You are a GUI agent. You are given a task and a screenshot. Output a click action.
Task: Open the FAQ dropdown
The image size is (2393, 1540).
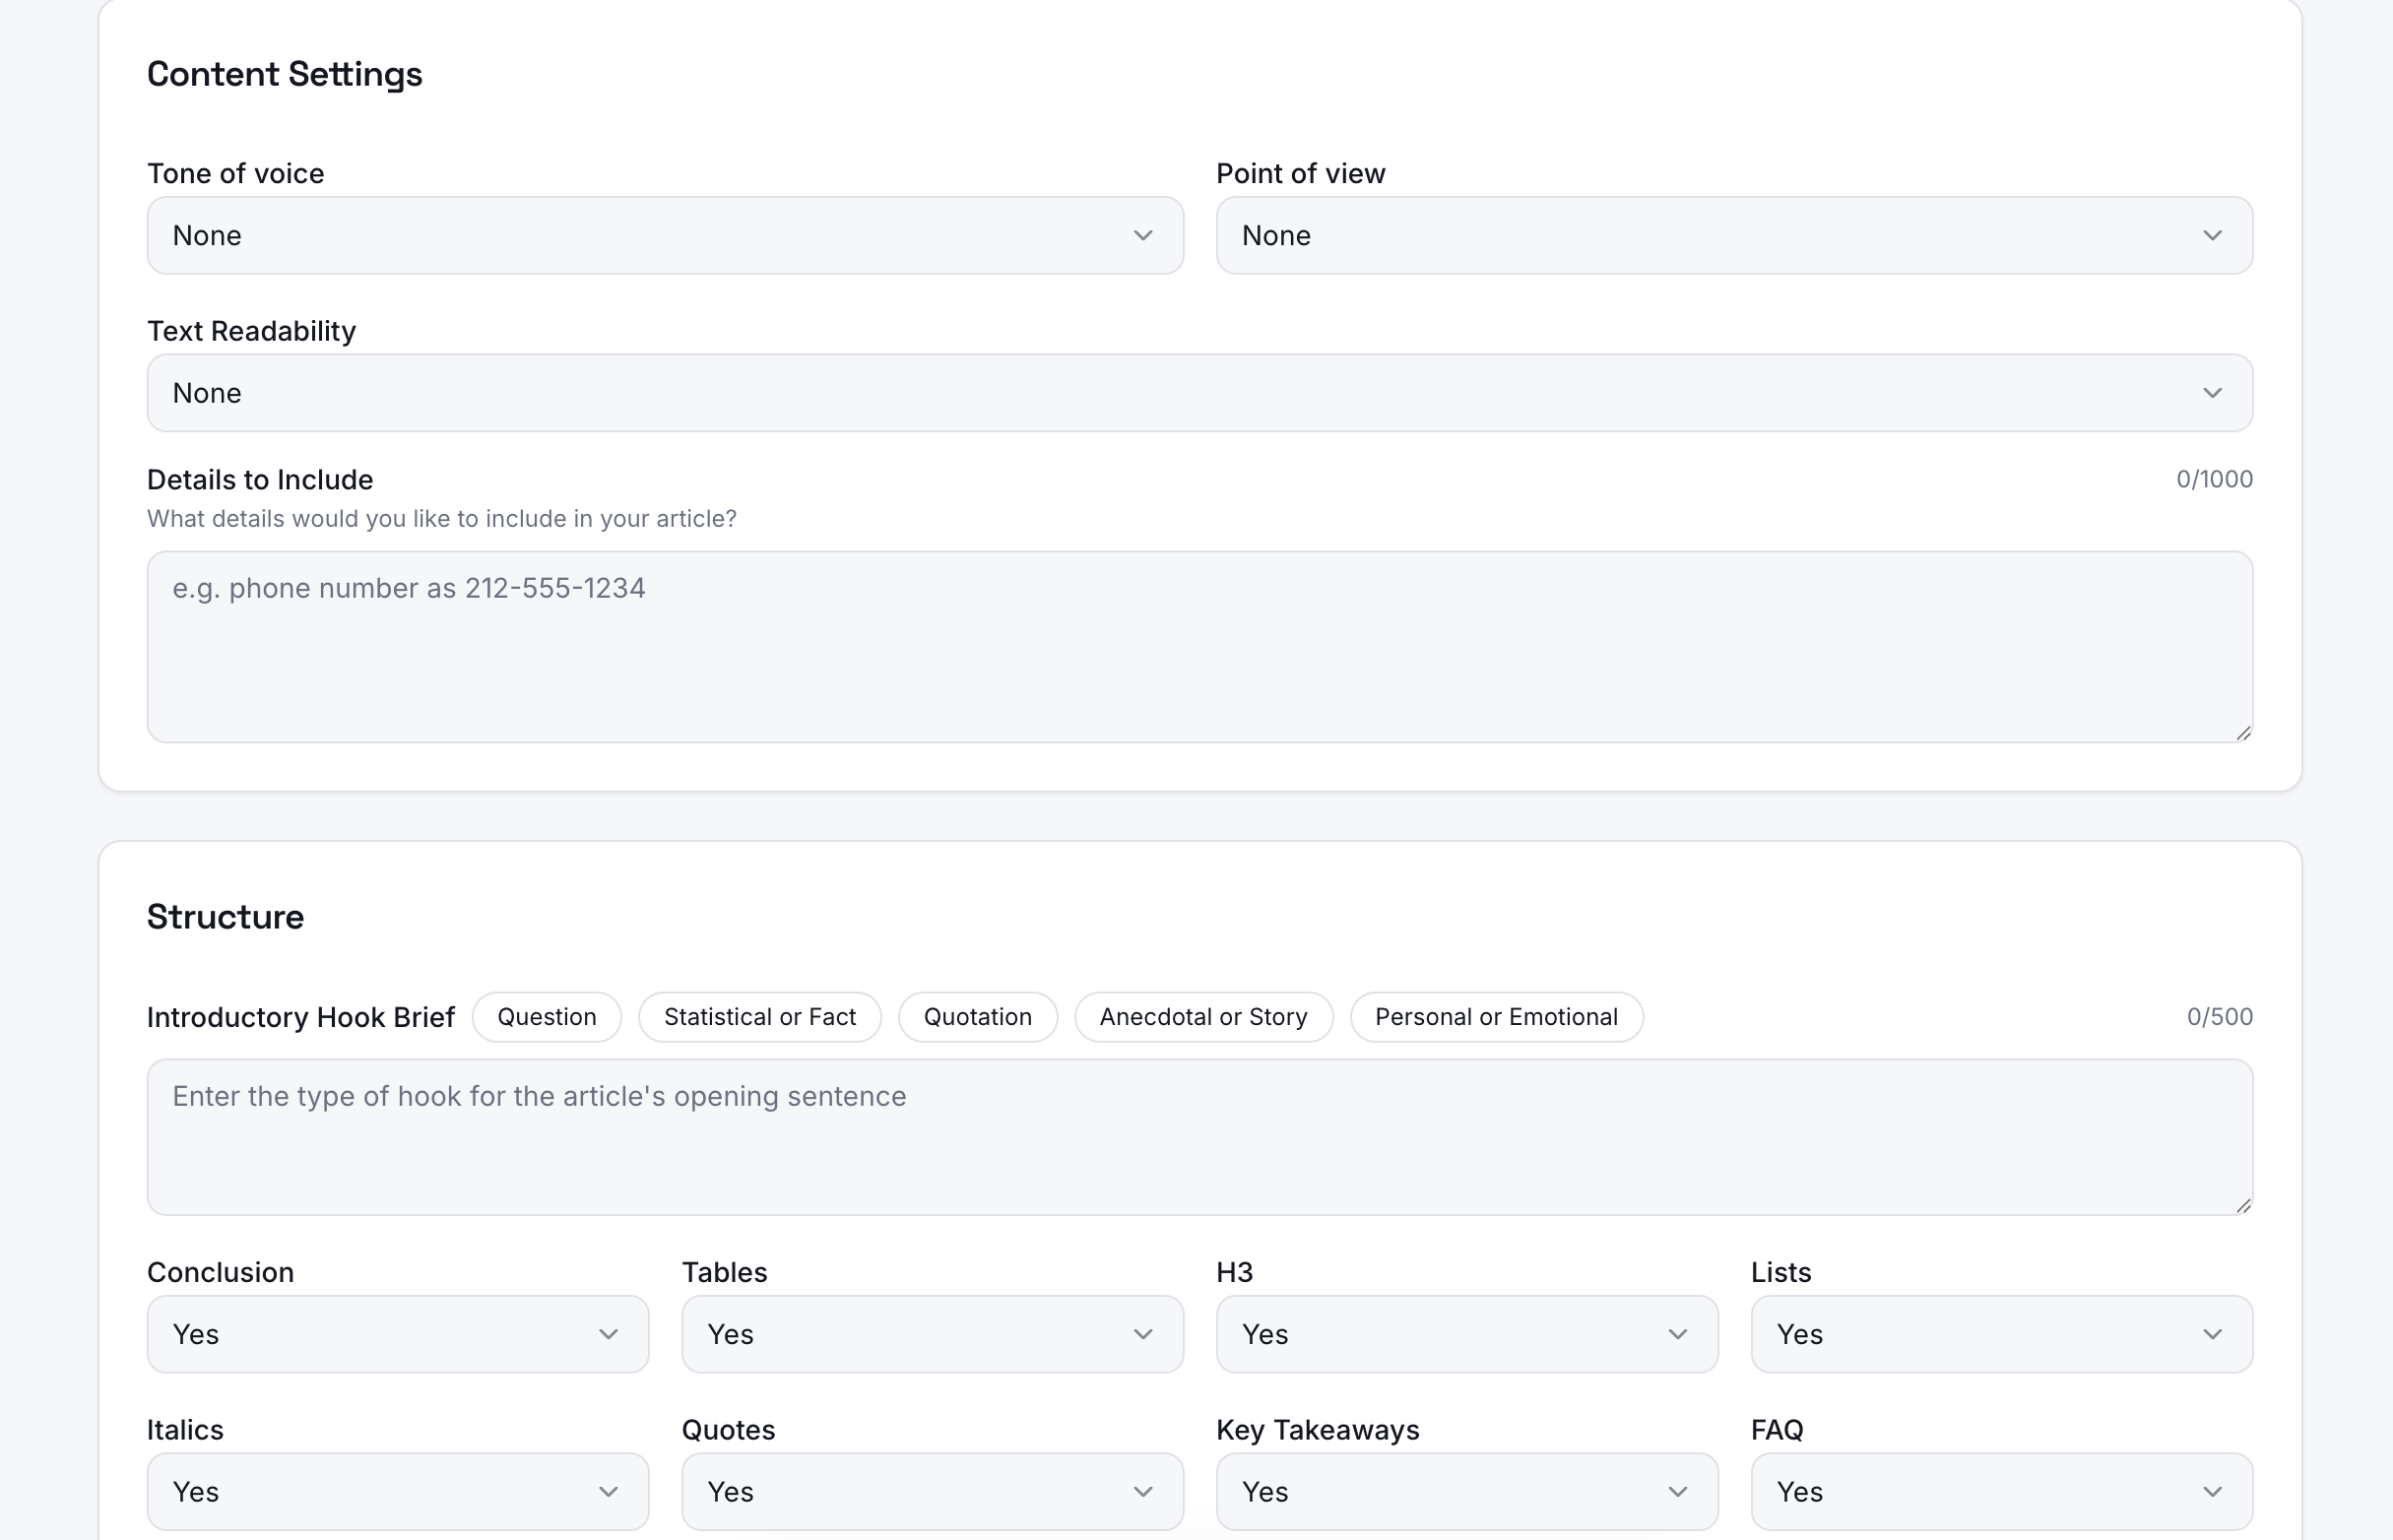[x=2000, y=1491]
